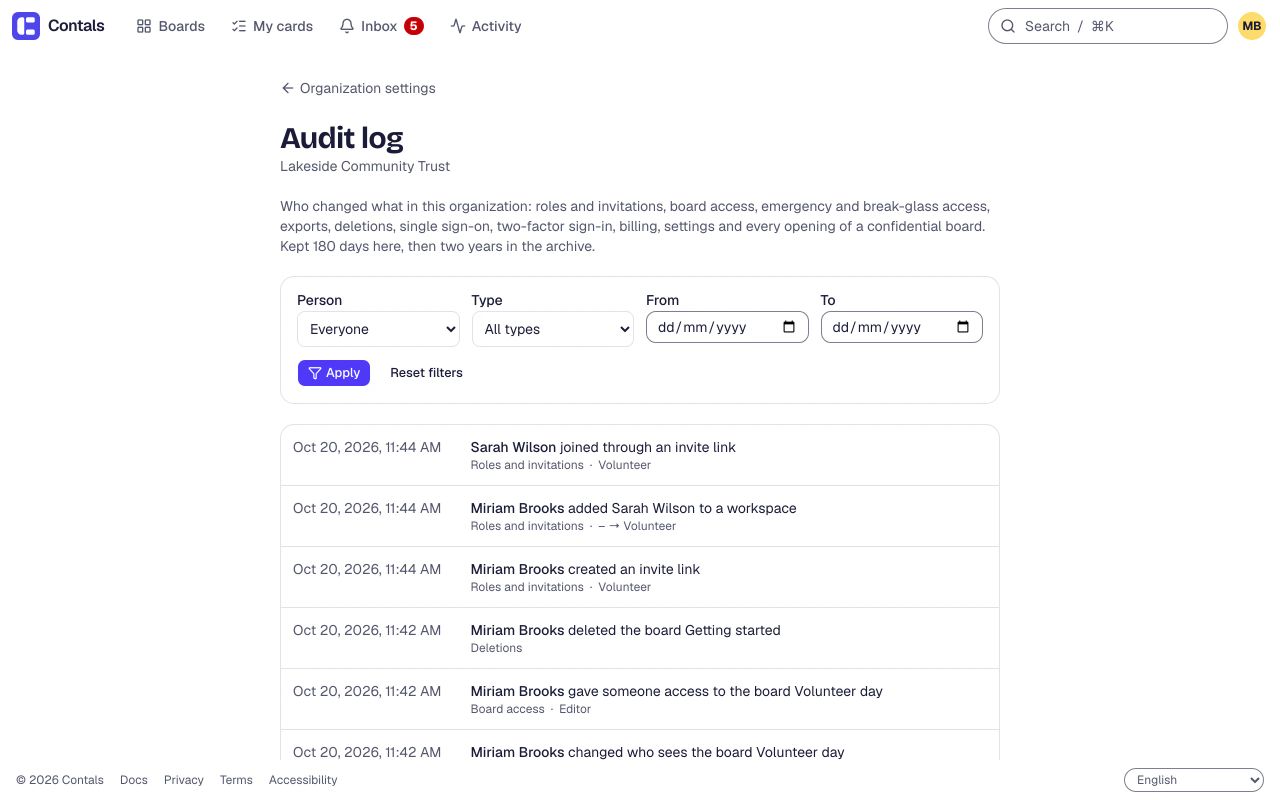The width and height of the screenshot is (1280, 800).
Task: Select 'gave someone access to the board' entry
Action: [x=640, y=699]
